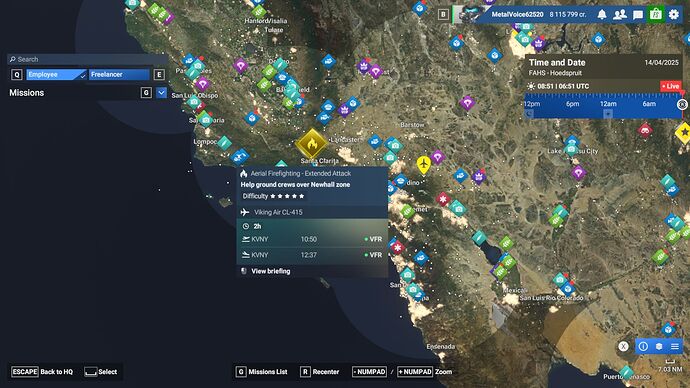Open the friends and multiplayer icon
The image size is (690, 388).
(620, 15)
